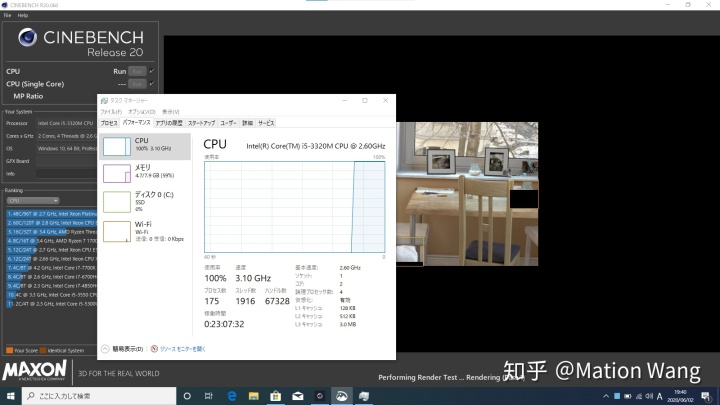Select ranking row 4. 8C/16T AMD Ryzen 7
720x405 pixels.
coord(51,241)
